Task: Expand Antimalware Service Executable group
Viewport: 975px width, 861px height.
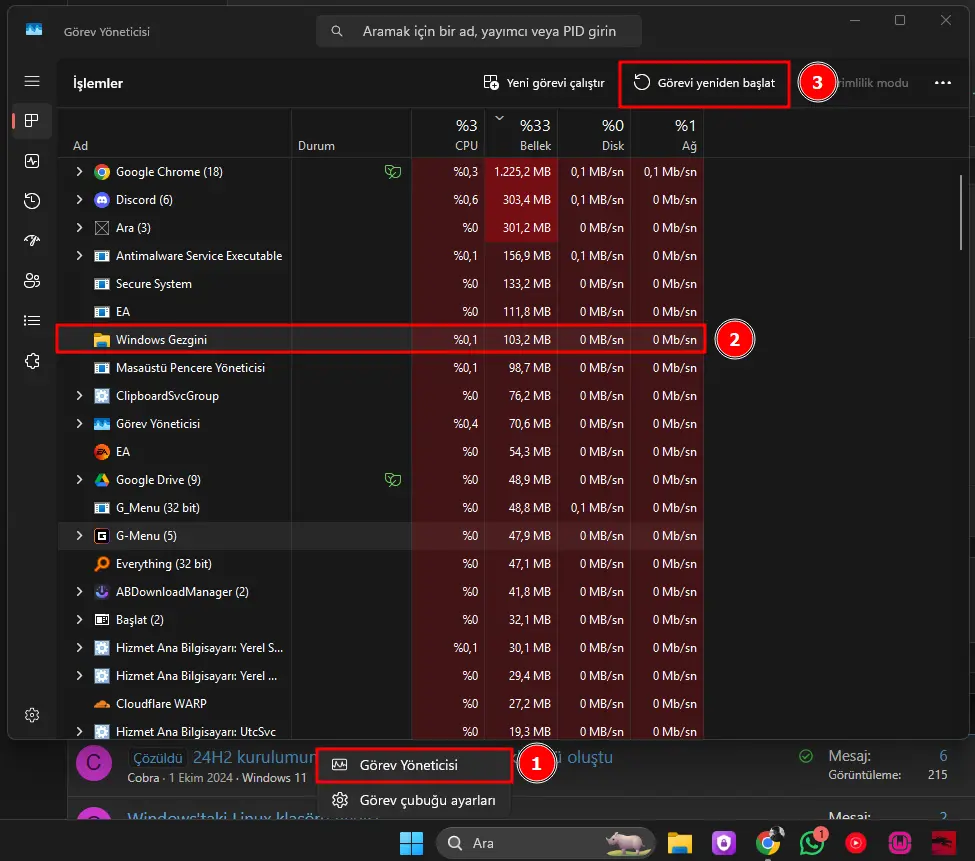Action: 79,256
